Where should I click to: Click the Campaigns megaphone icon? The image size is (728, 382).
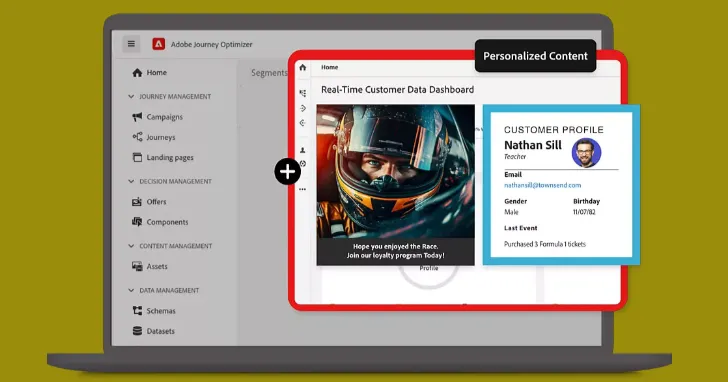[137, 117]
